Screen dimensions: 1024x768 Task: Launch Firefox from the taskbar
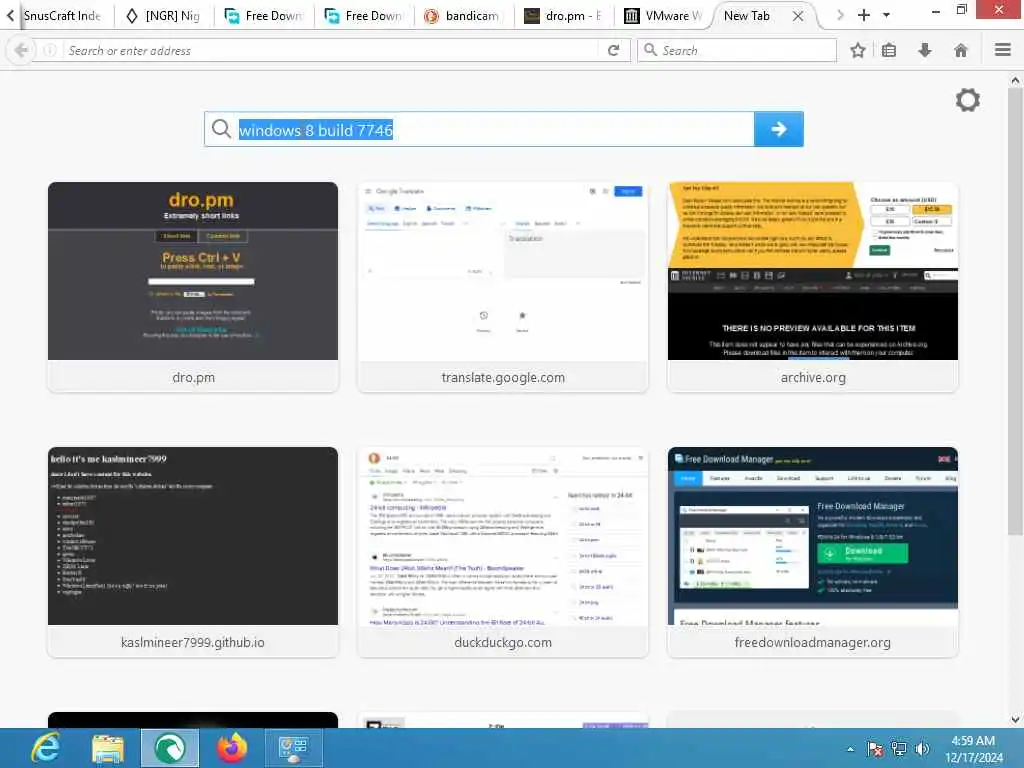coord(232,748)
